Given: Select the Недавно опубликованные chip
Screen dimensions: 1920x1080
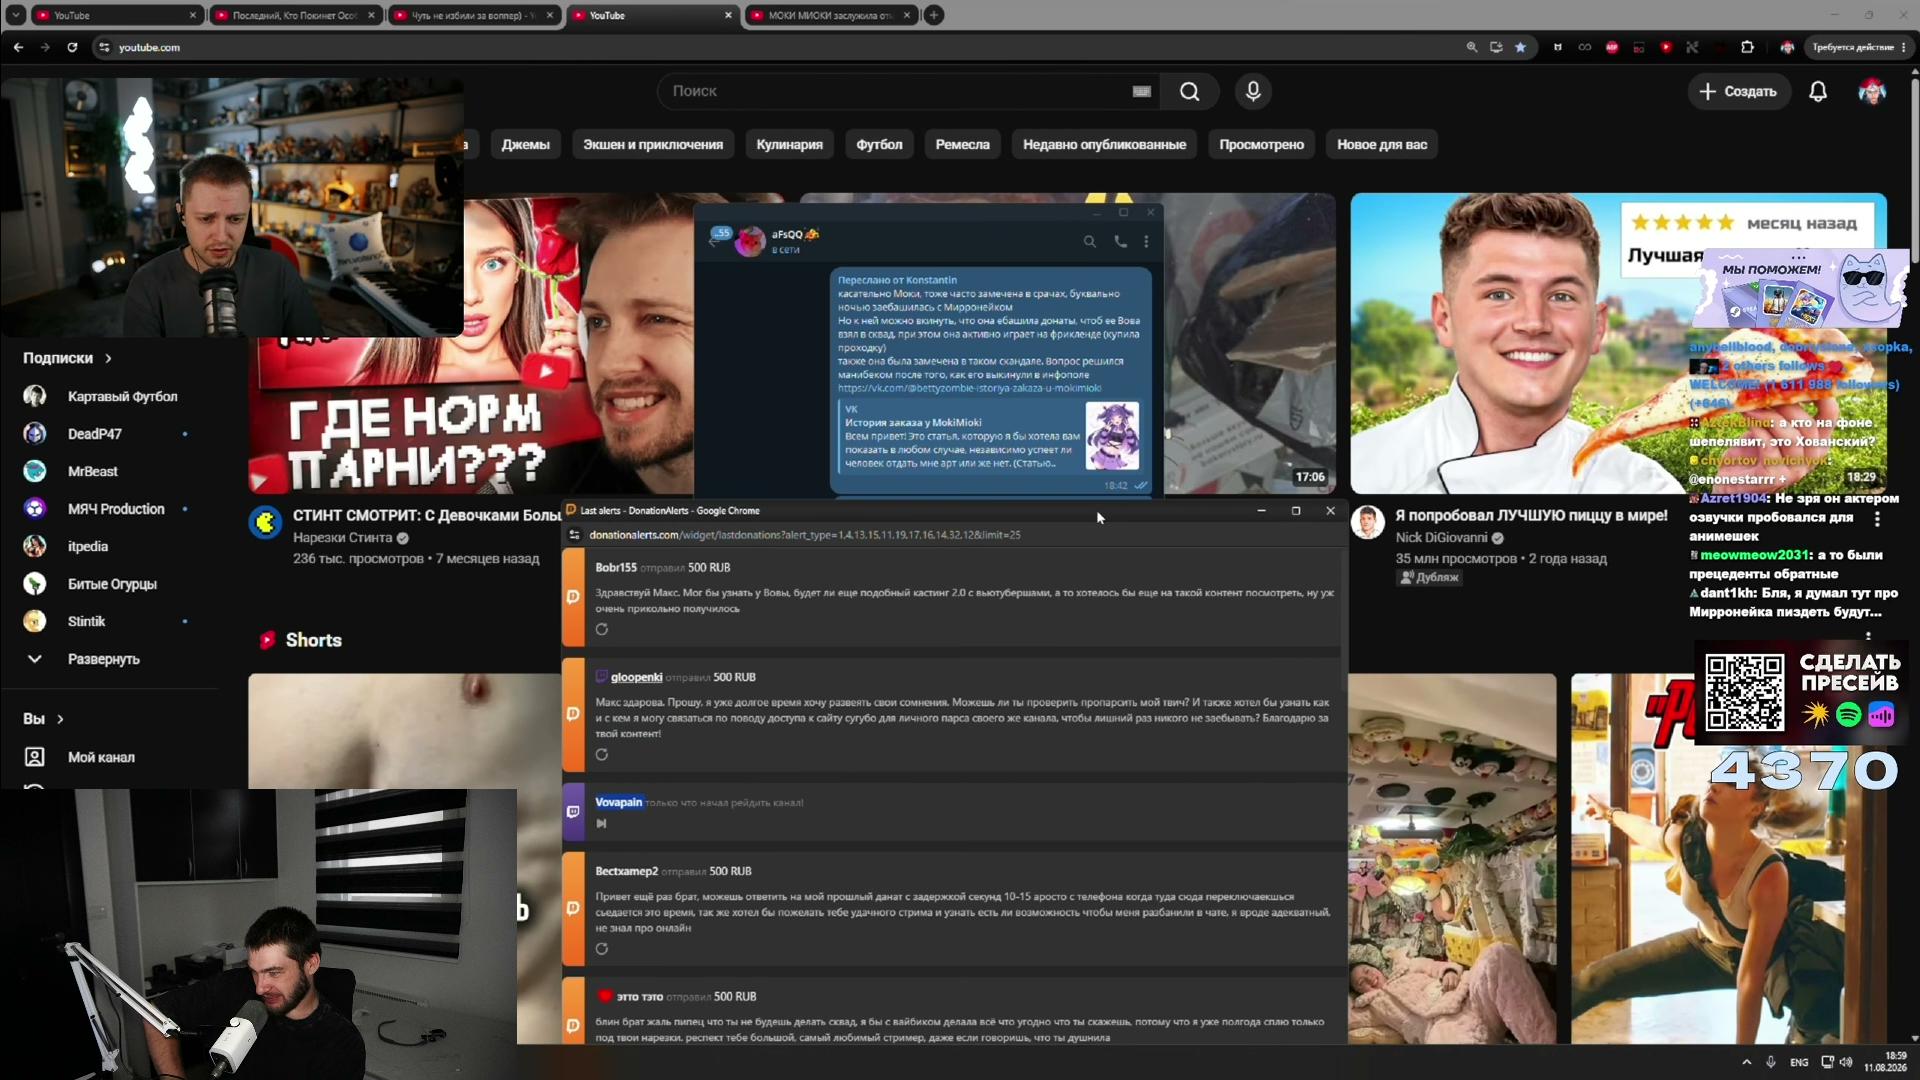Looking at the screenshot, I should pos(1104,145).
